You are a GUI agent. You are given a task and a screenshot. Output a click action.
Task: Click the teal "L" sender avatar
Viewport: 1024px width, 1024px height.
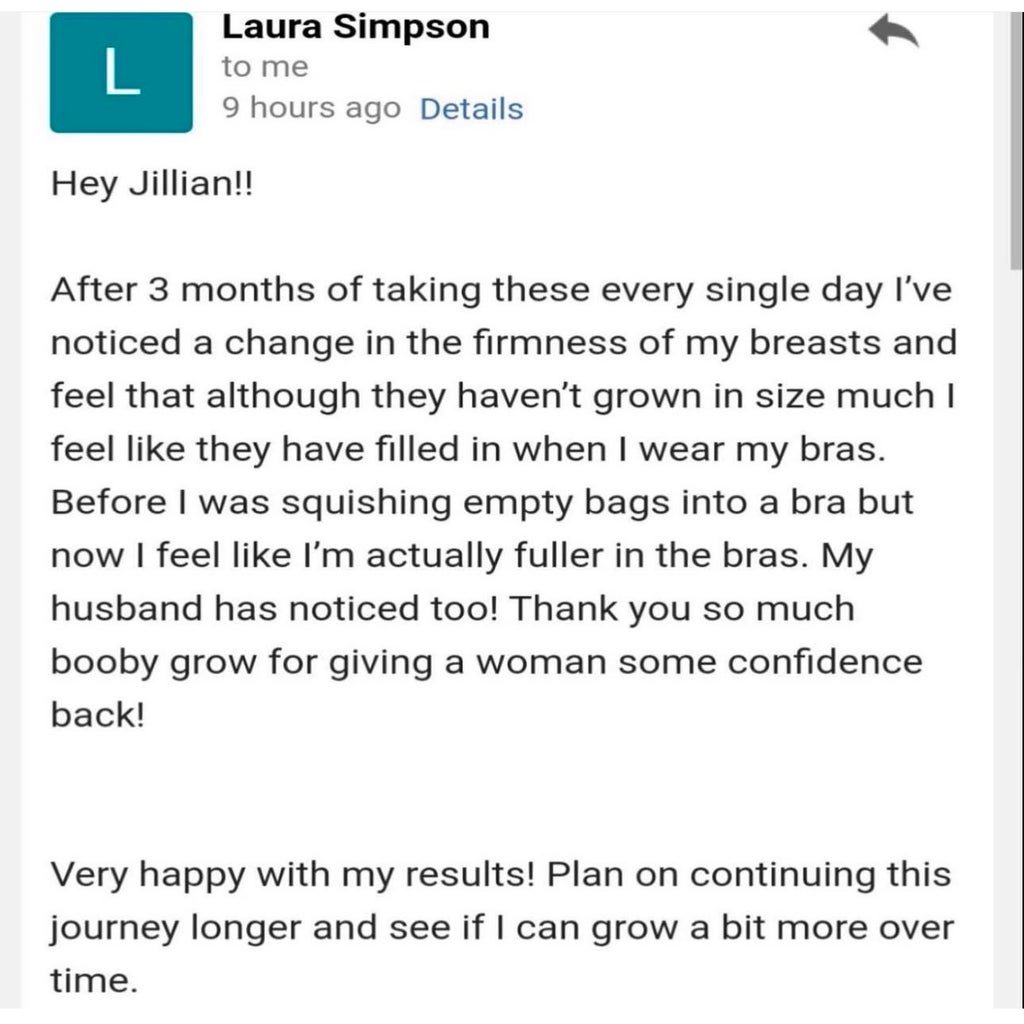pos(121,73)
